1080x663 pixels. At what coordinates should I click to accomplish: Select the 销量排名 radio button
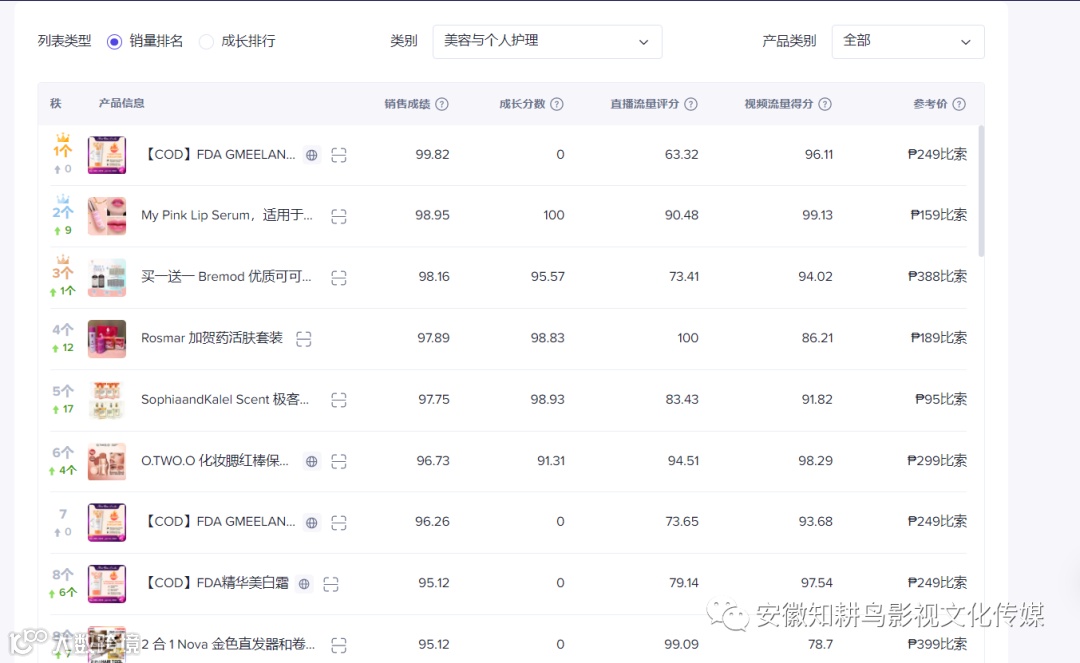[x=114, y=41]
